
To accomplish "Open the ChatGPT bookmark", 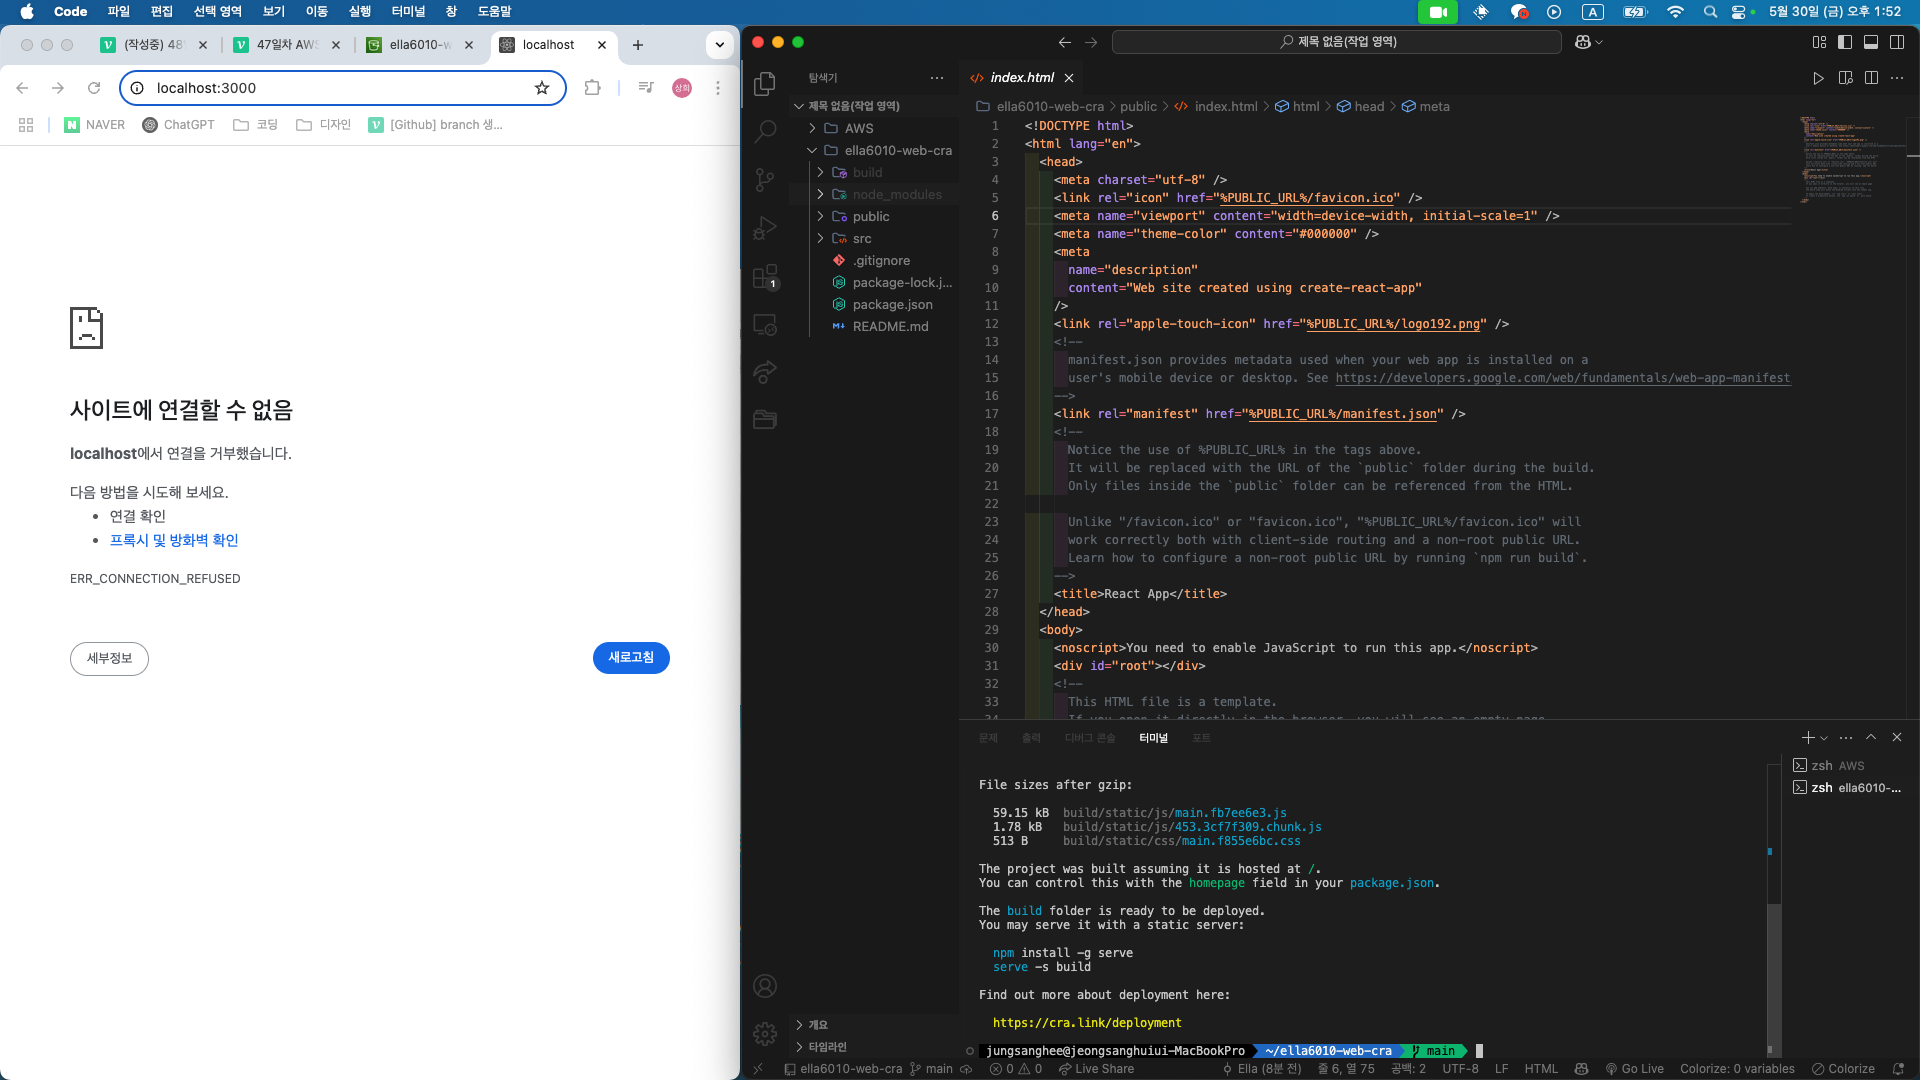I will 178,125.
